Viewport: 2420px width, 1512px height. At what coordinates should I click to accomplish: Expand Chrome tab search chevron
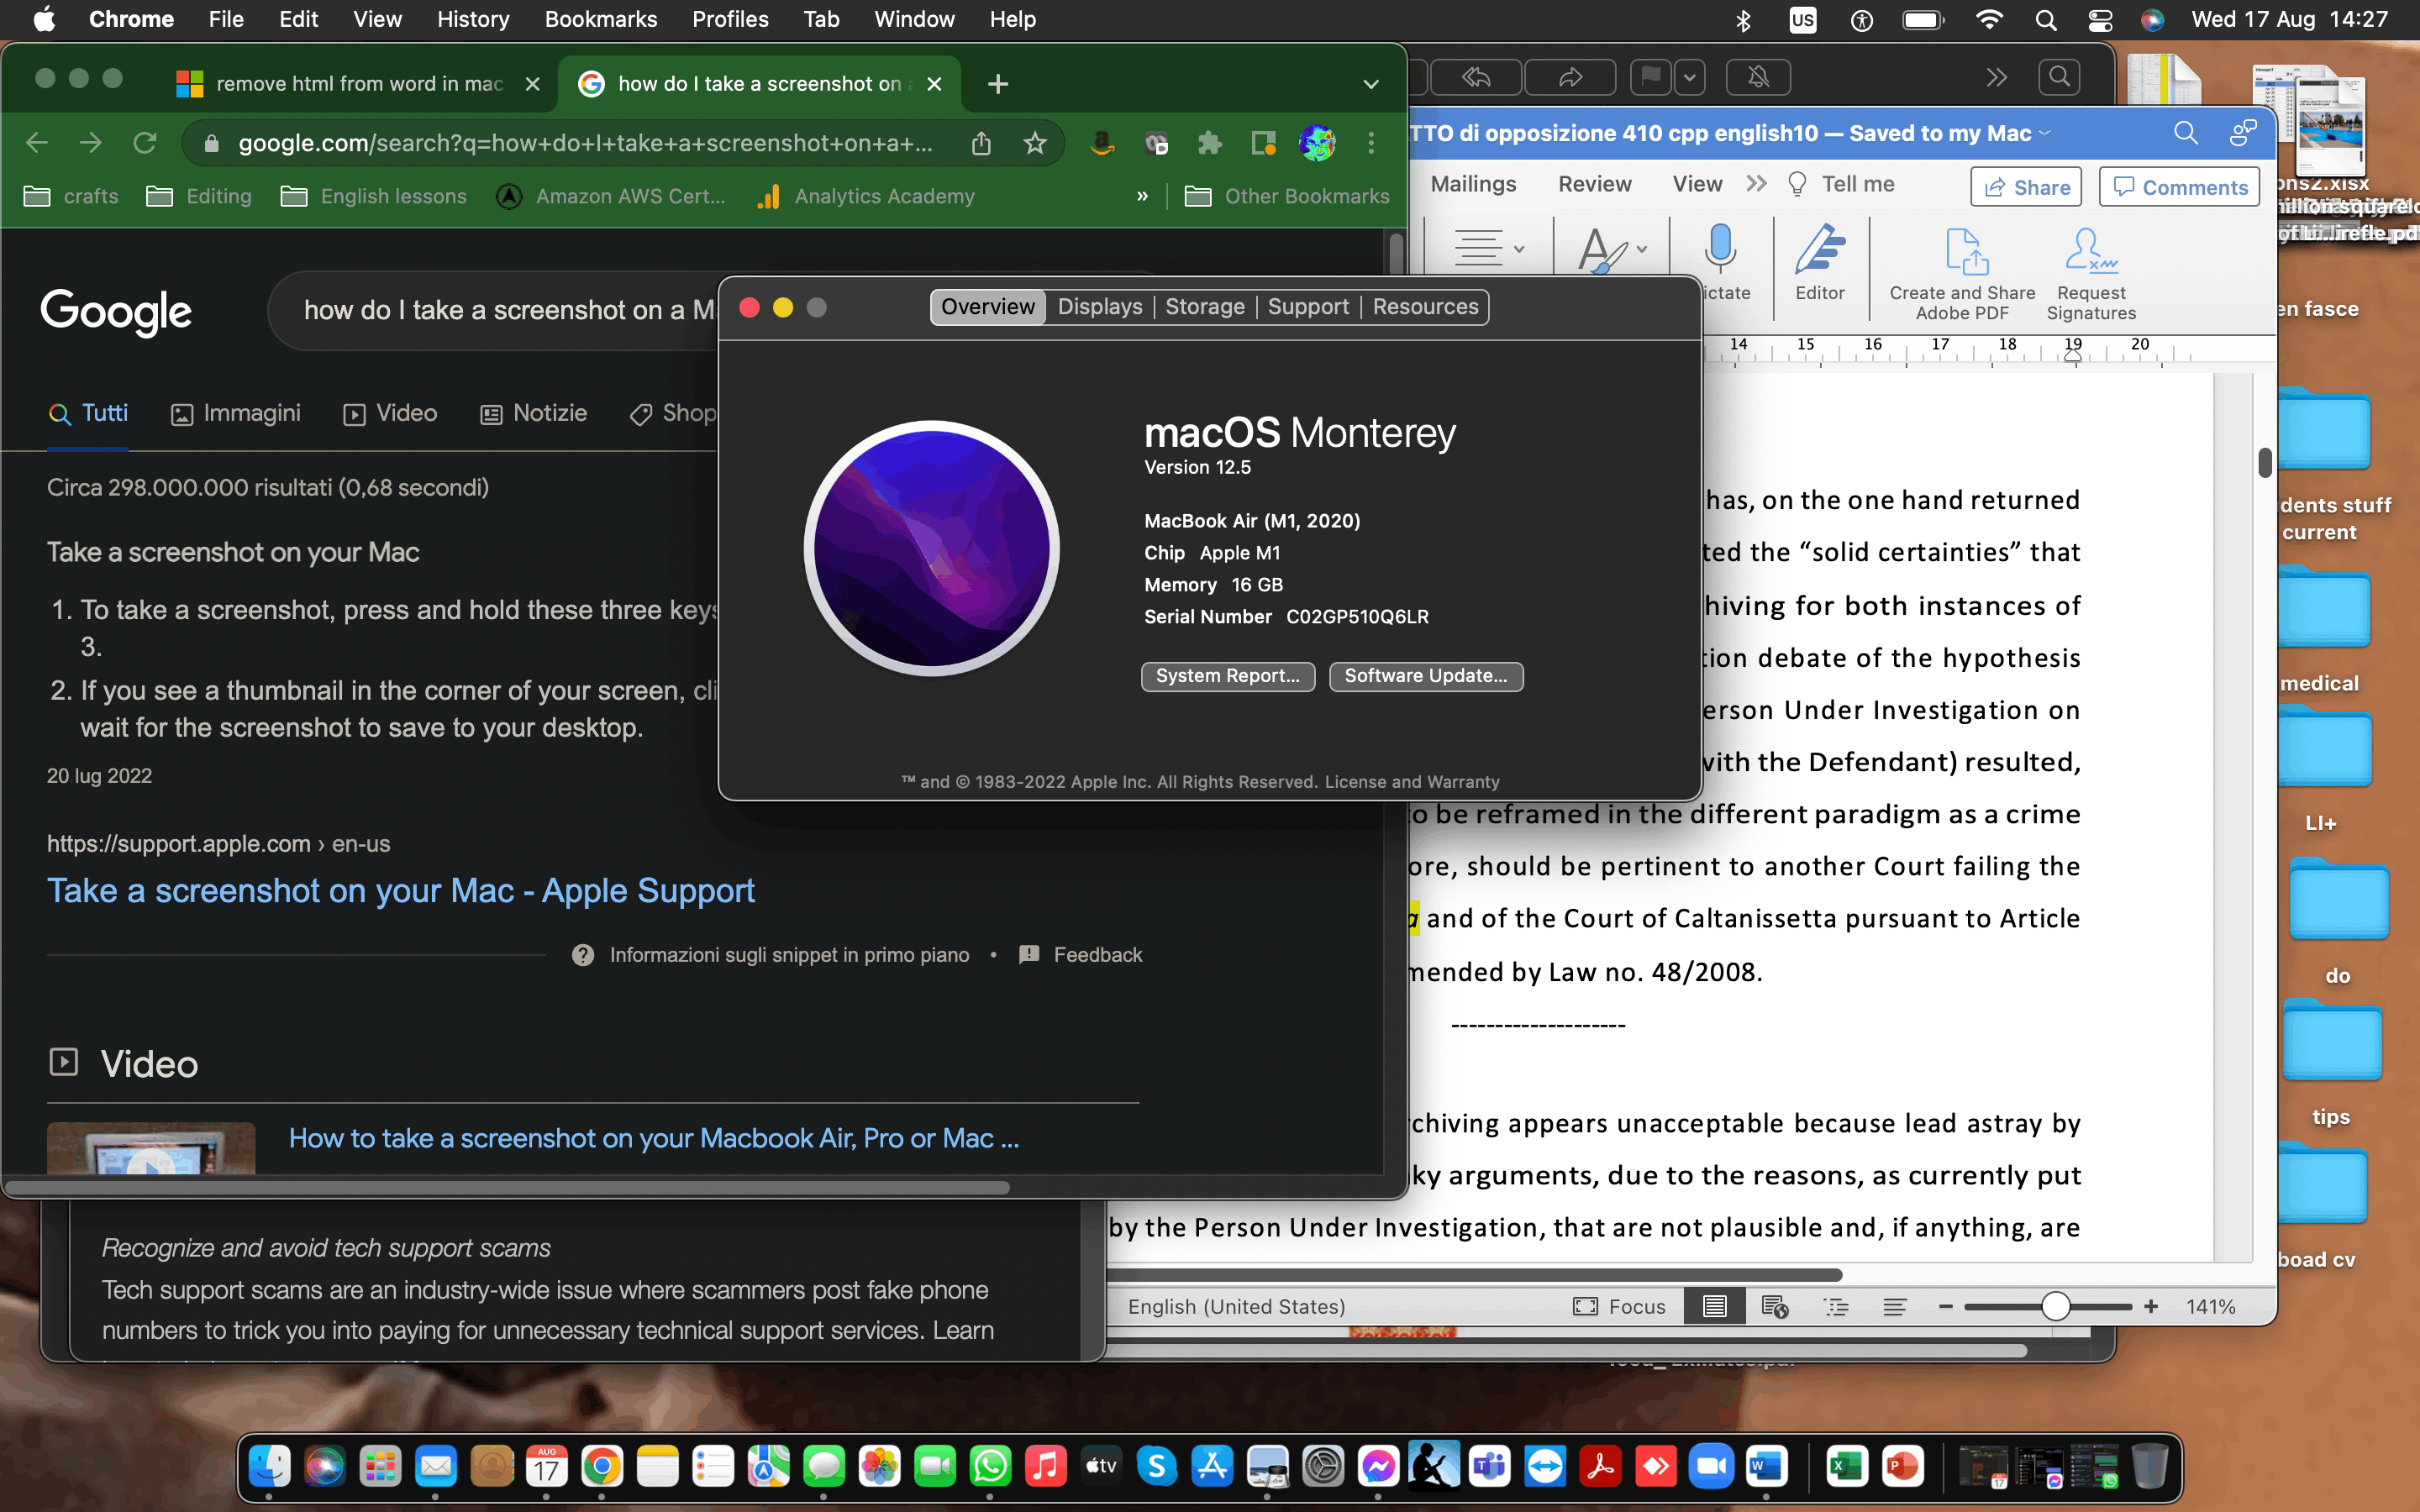(x=1371, y=84)
